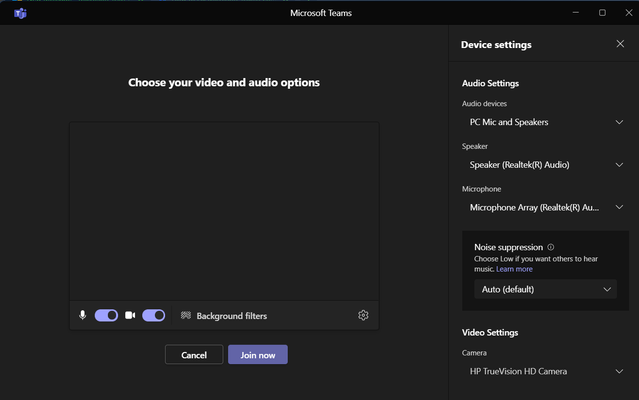Click the video preview area
Viewport: 639px width, 400px height.
click(x=224, y=211)
